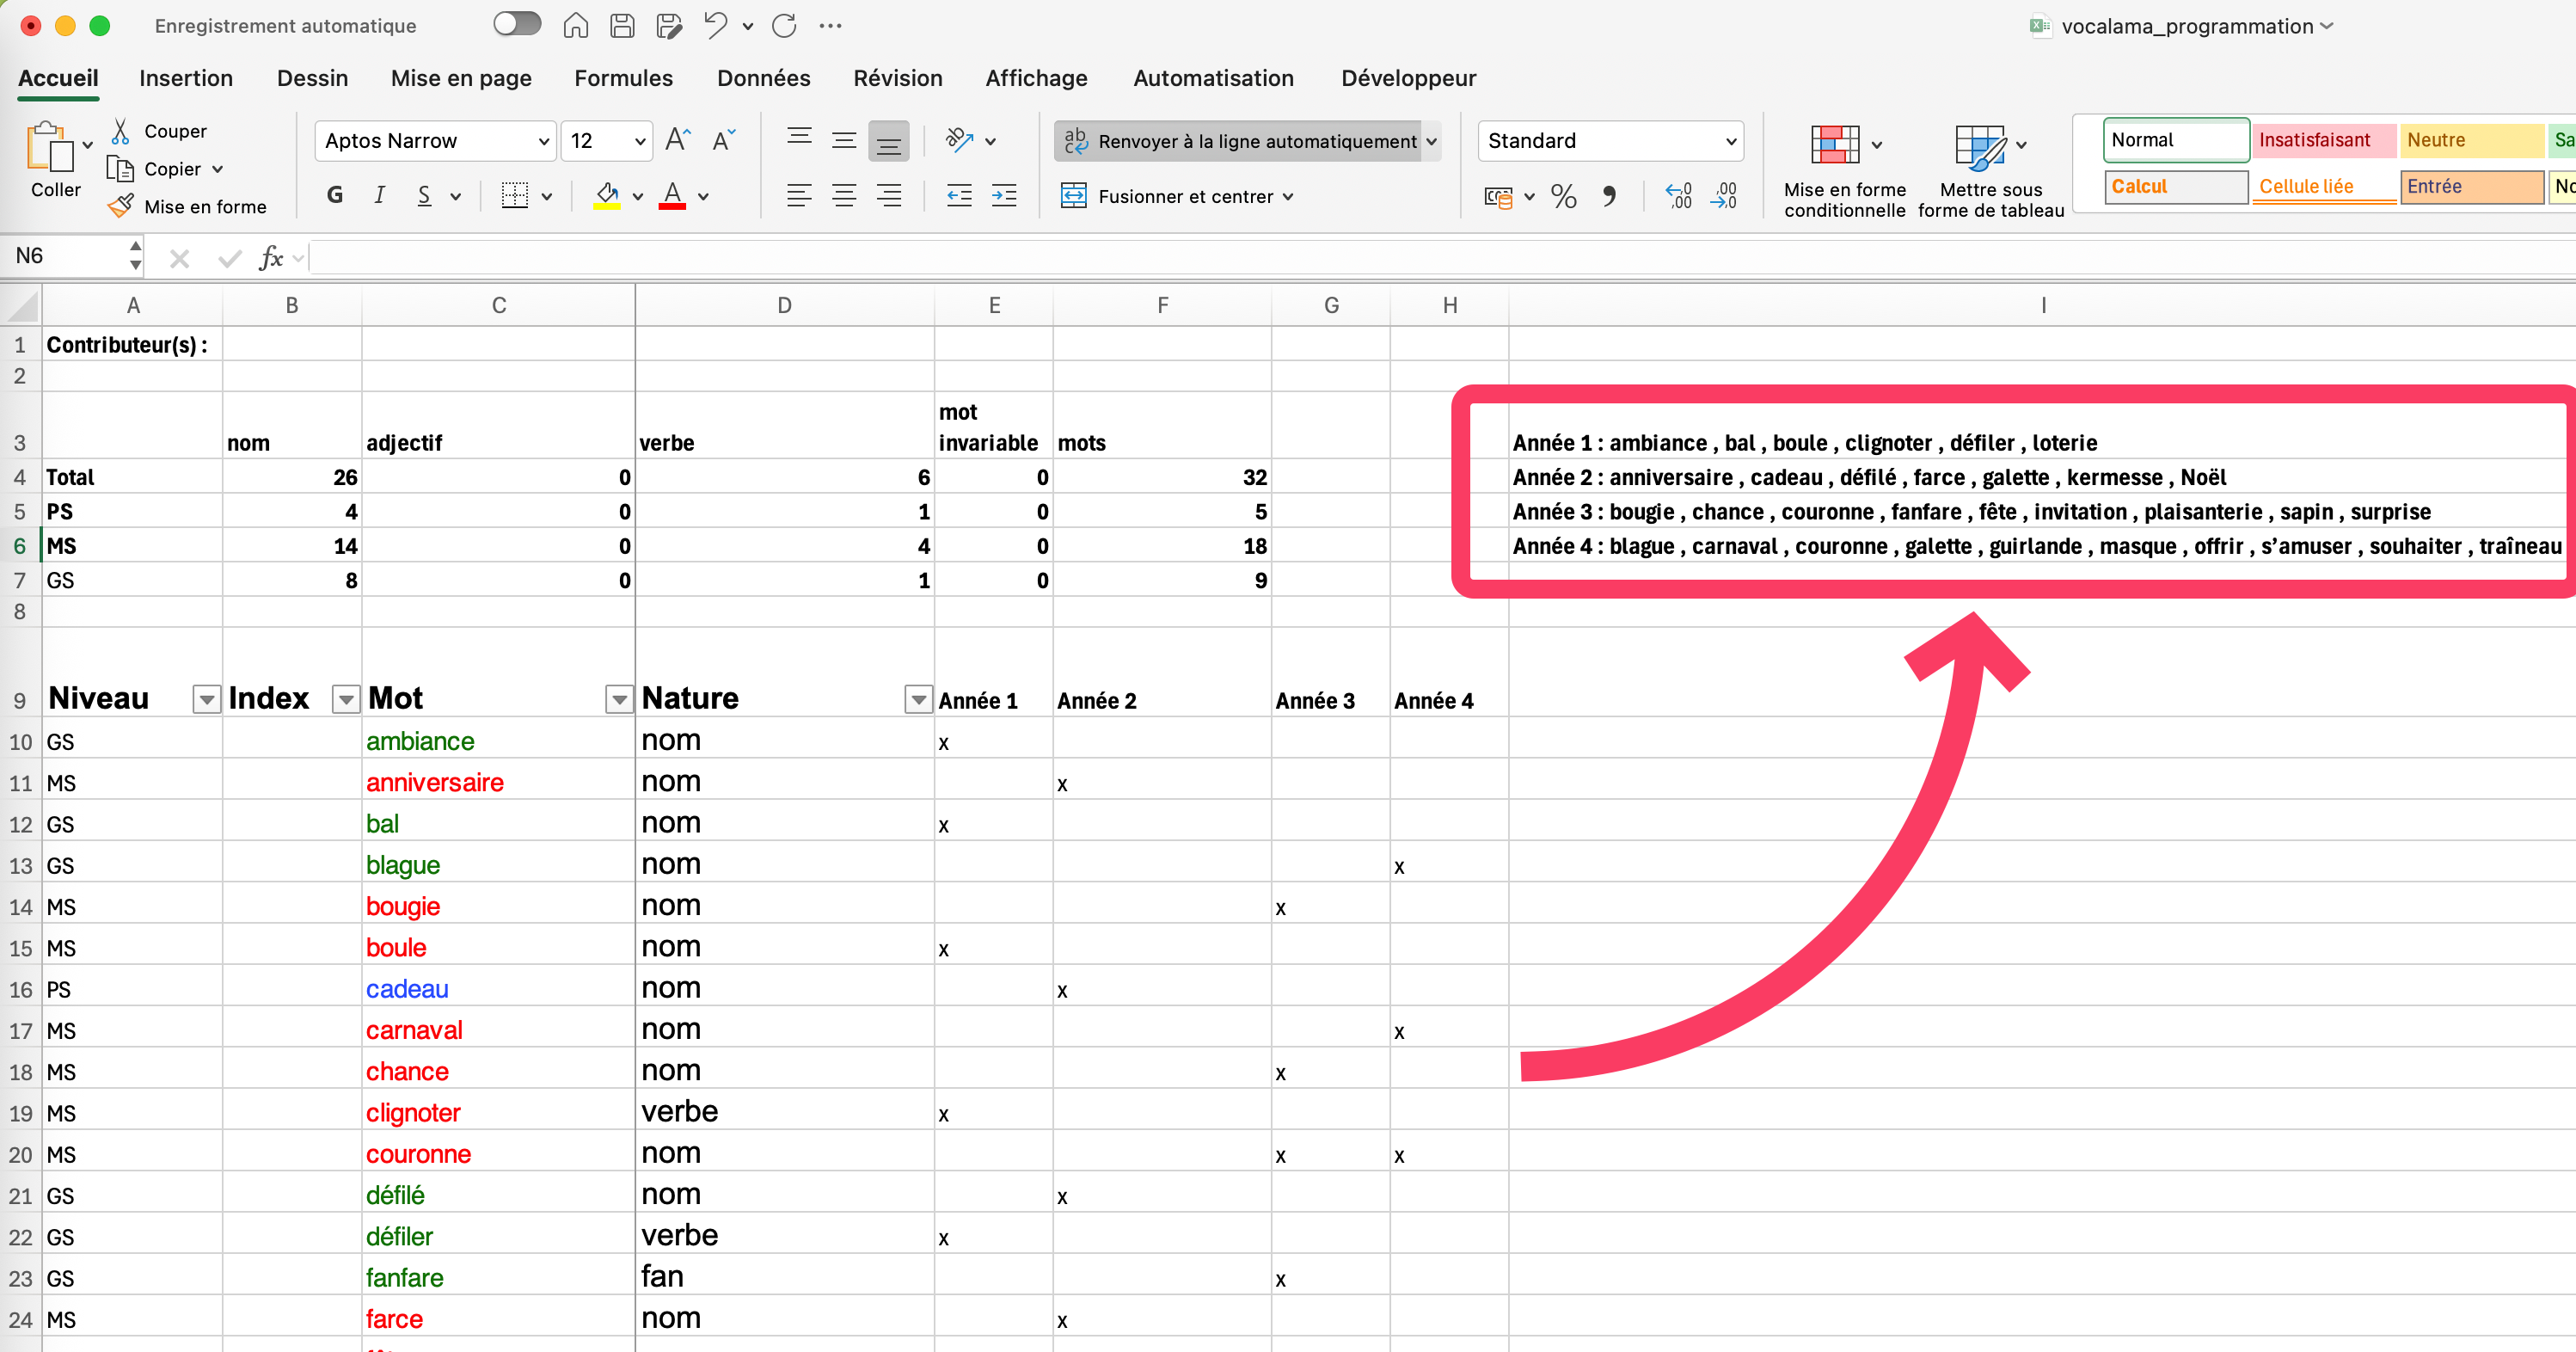The image size is (2576, 1352).
Task: Select the Insatisfaisant cell style
Action: tap(2322, 140)
